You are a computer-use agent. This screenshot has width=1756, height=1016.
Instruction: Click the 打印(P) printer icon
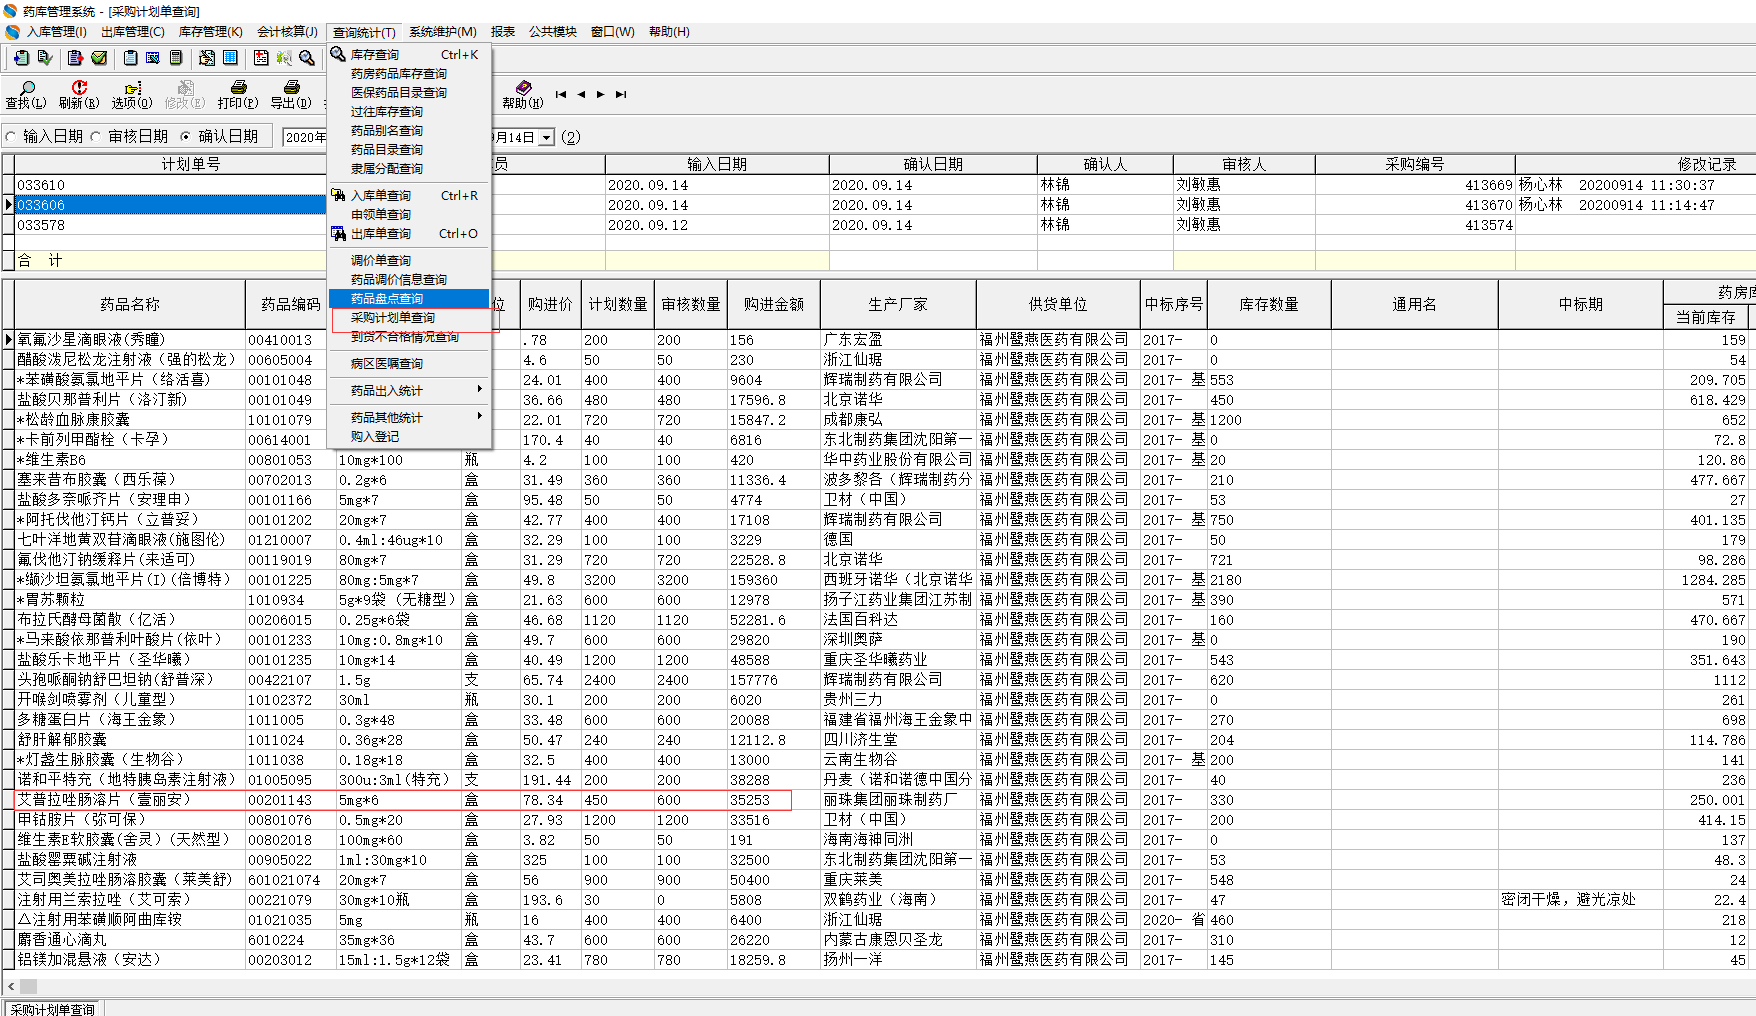point(238,94)
